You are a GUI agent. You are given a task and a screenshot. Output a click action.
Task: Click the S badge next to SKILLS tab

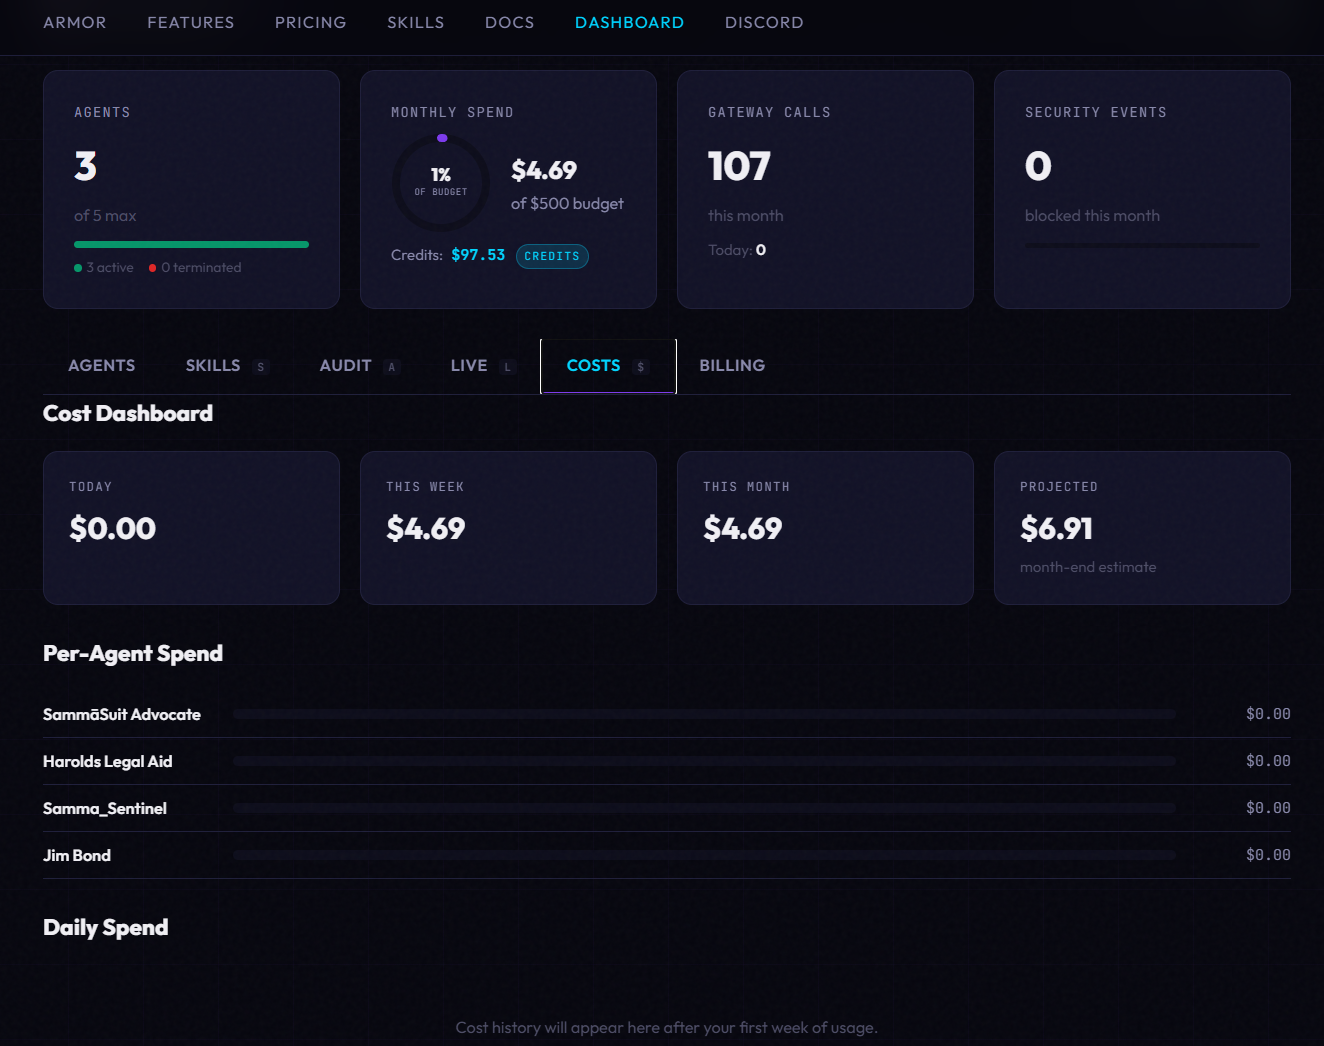[259, 366]
